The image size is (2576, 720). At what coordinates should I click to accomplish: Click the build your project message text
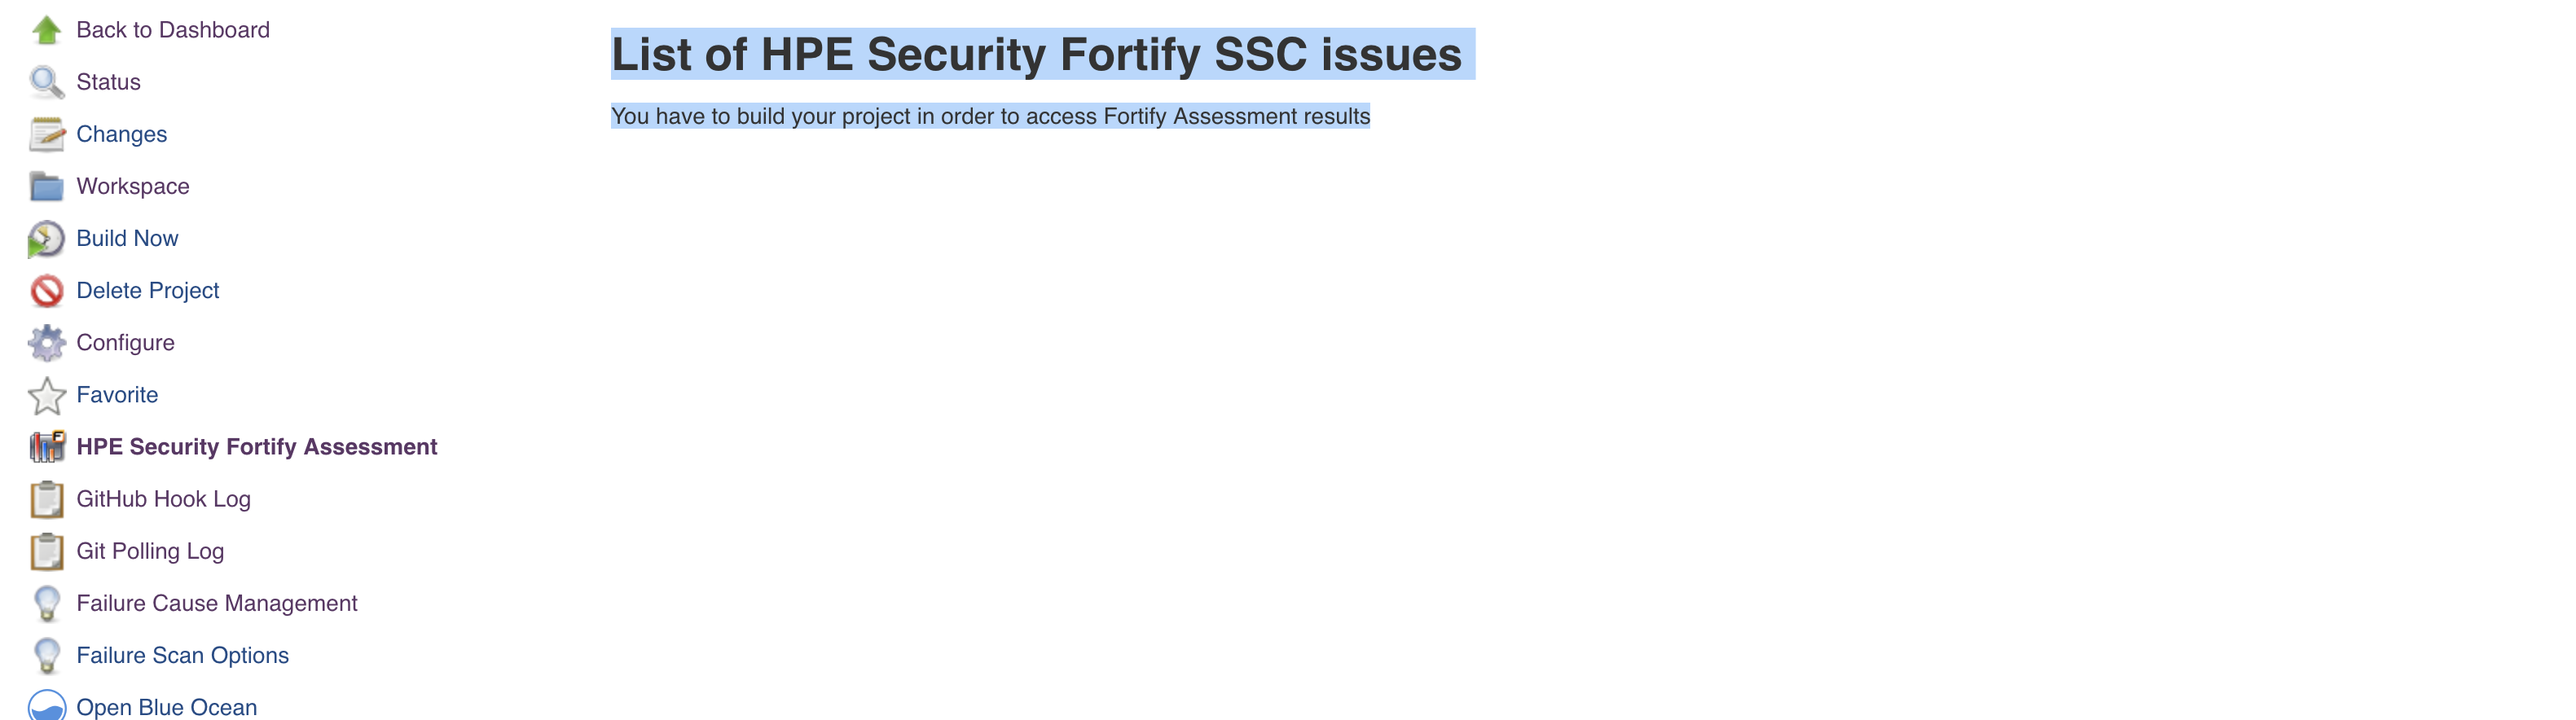[990, 116]
